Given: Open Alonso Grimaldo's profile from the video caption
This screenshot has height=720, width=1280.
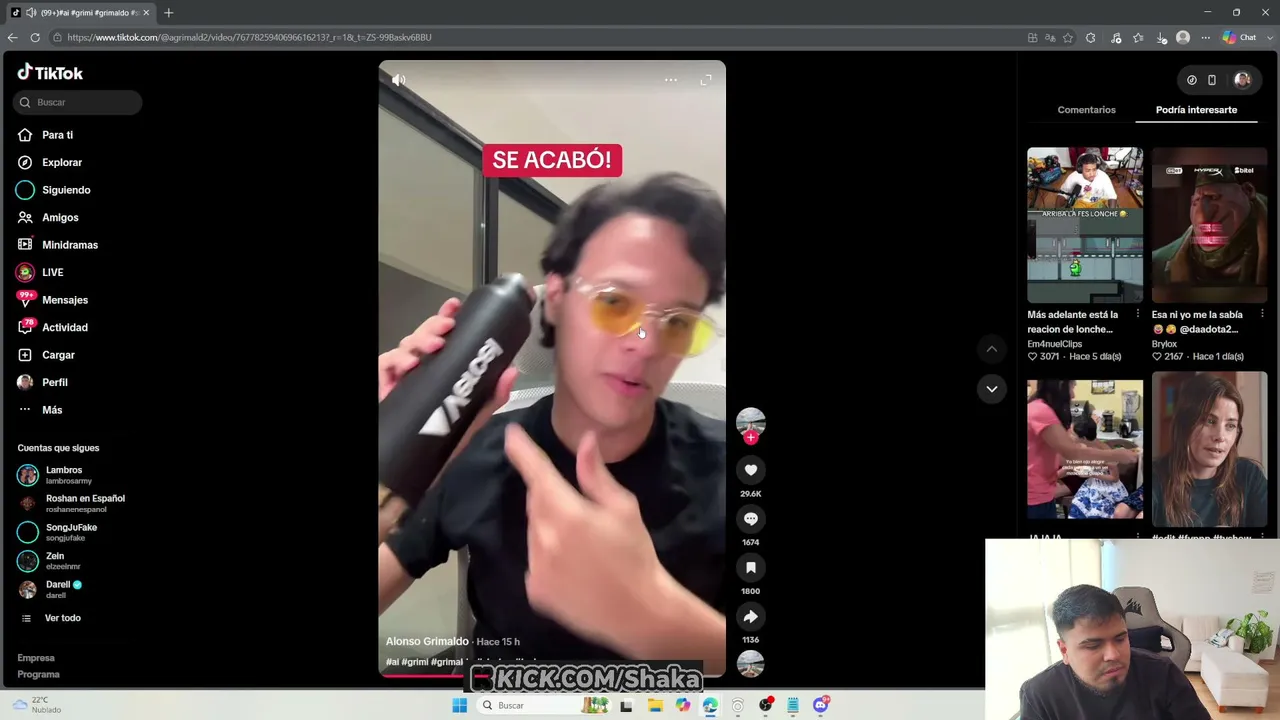Looking at the screenshot, I should point(427,641).
